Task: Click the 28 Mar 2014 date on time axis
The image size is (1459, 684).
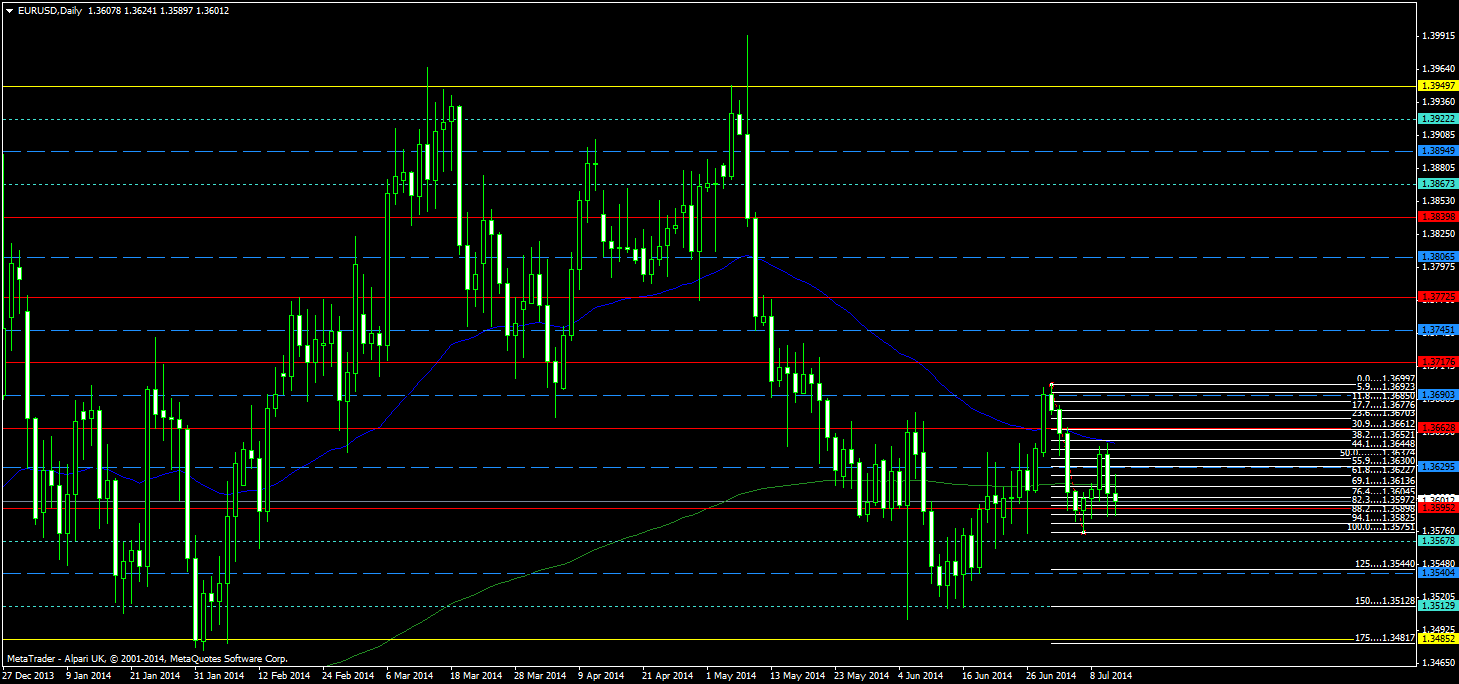Action: point(539,676)
